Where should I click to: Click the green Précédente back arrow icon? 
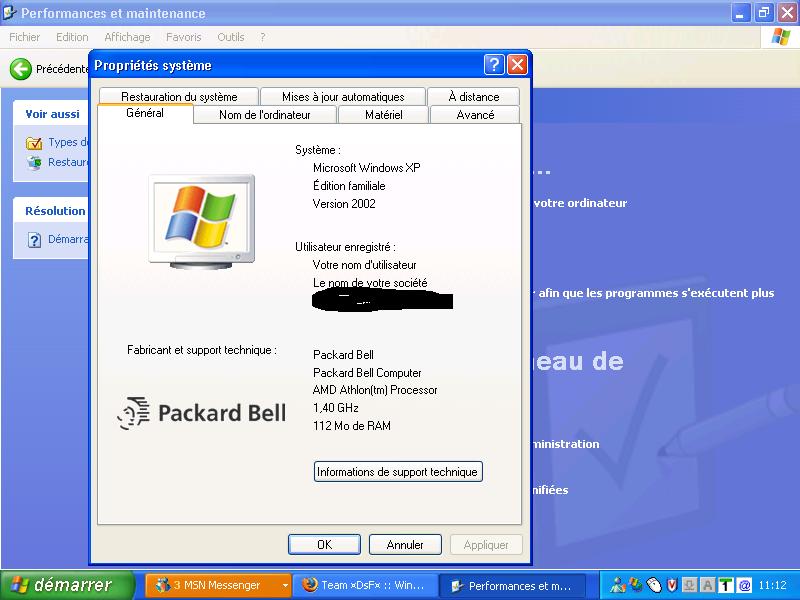point(21,69)
